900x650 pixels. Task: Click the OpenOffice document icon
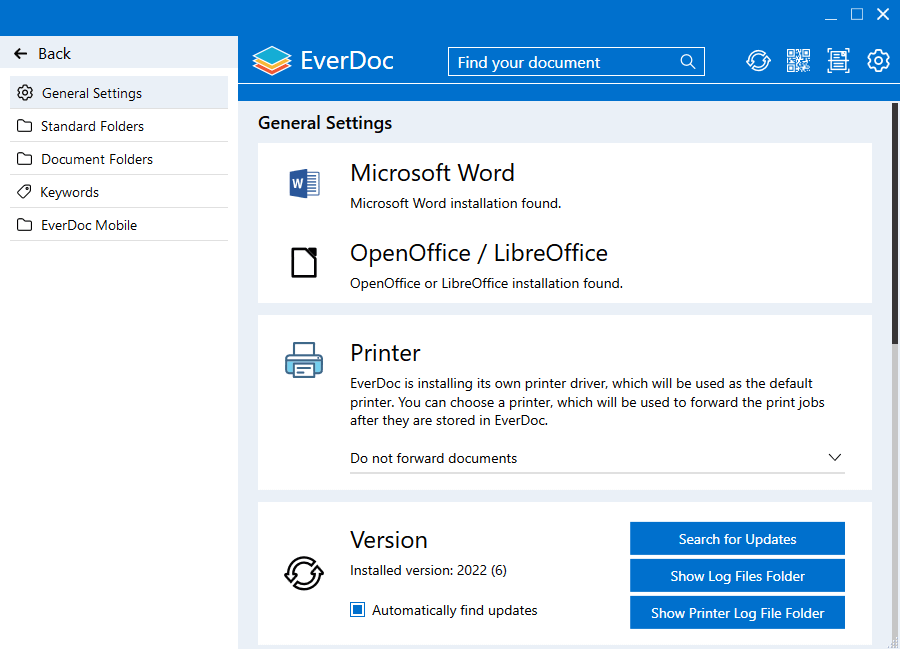(303, 262)
